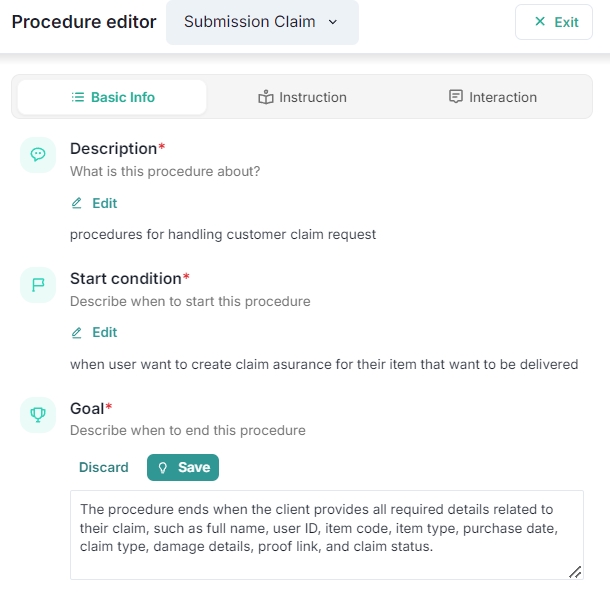Click the Description chat bubble icon

pos(38,155)
